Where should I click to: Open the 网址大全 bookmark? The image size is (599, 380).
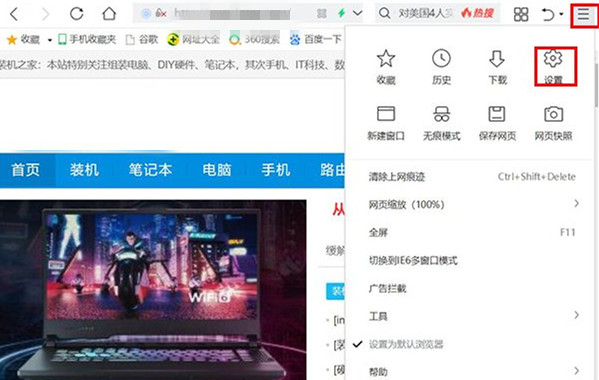click(x=194, y=39)
